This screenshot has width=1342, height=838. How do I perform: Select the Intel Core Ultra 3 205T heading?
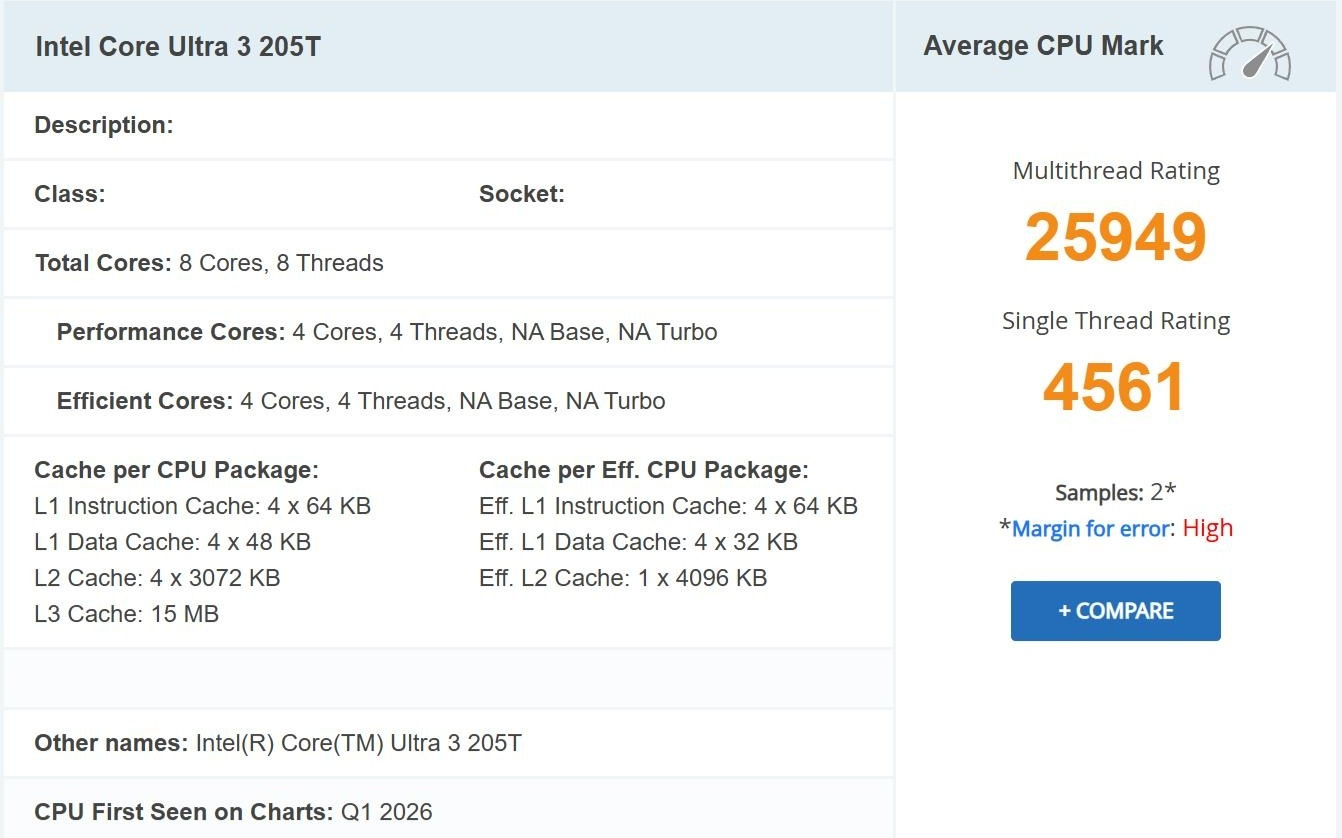178,47
